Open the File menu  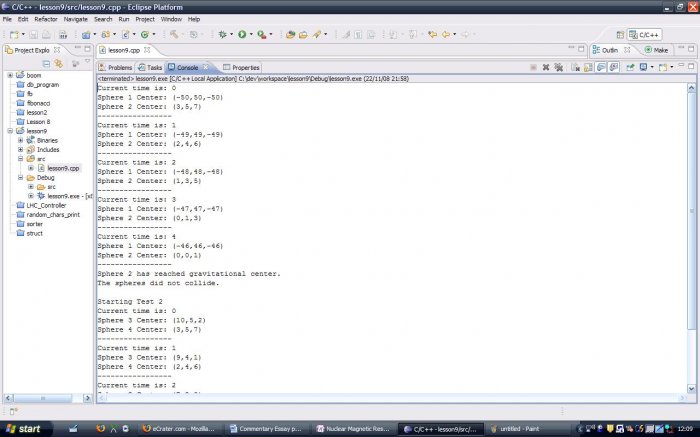(7, 19)
